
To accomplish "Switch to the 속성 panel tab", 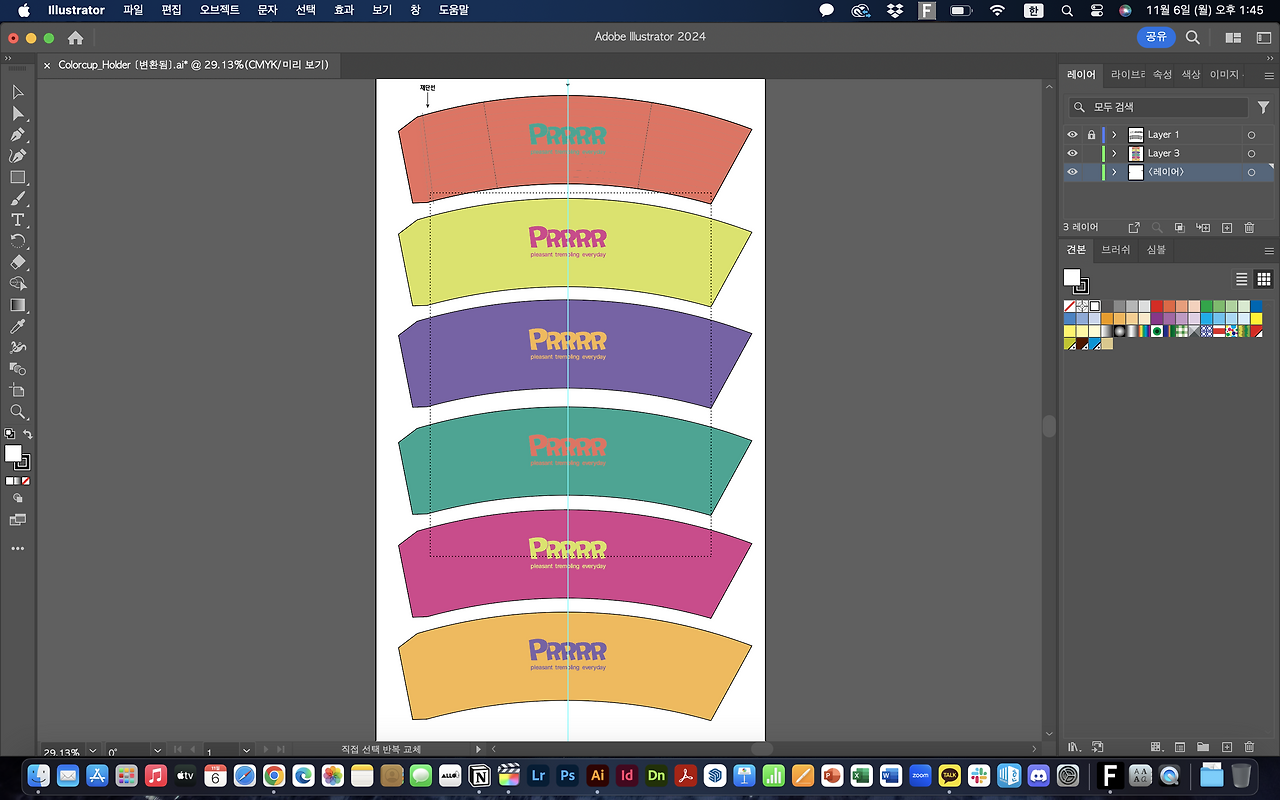I will tap(1162, 75).
